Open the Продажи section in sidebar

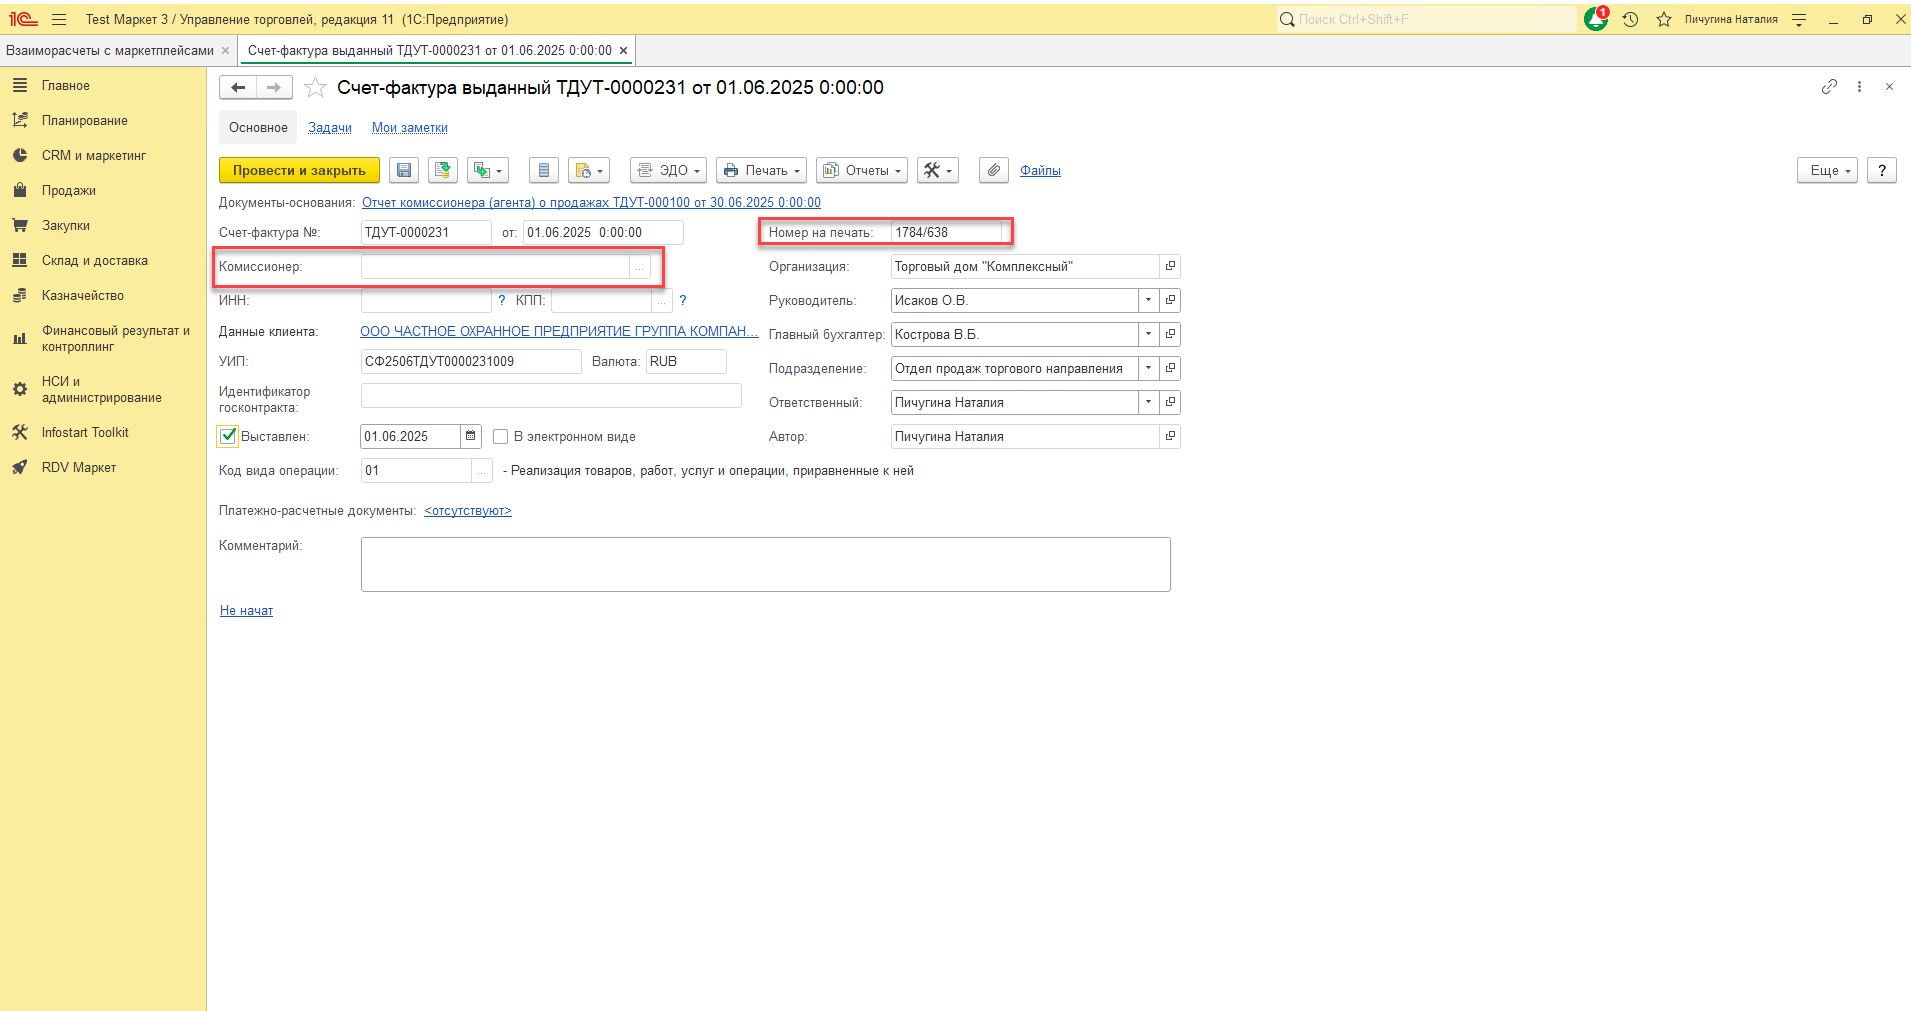pos(69,190)
